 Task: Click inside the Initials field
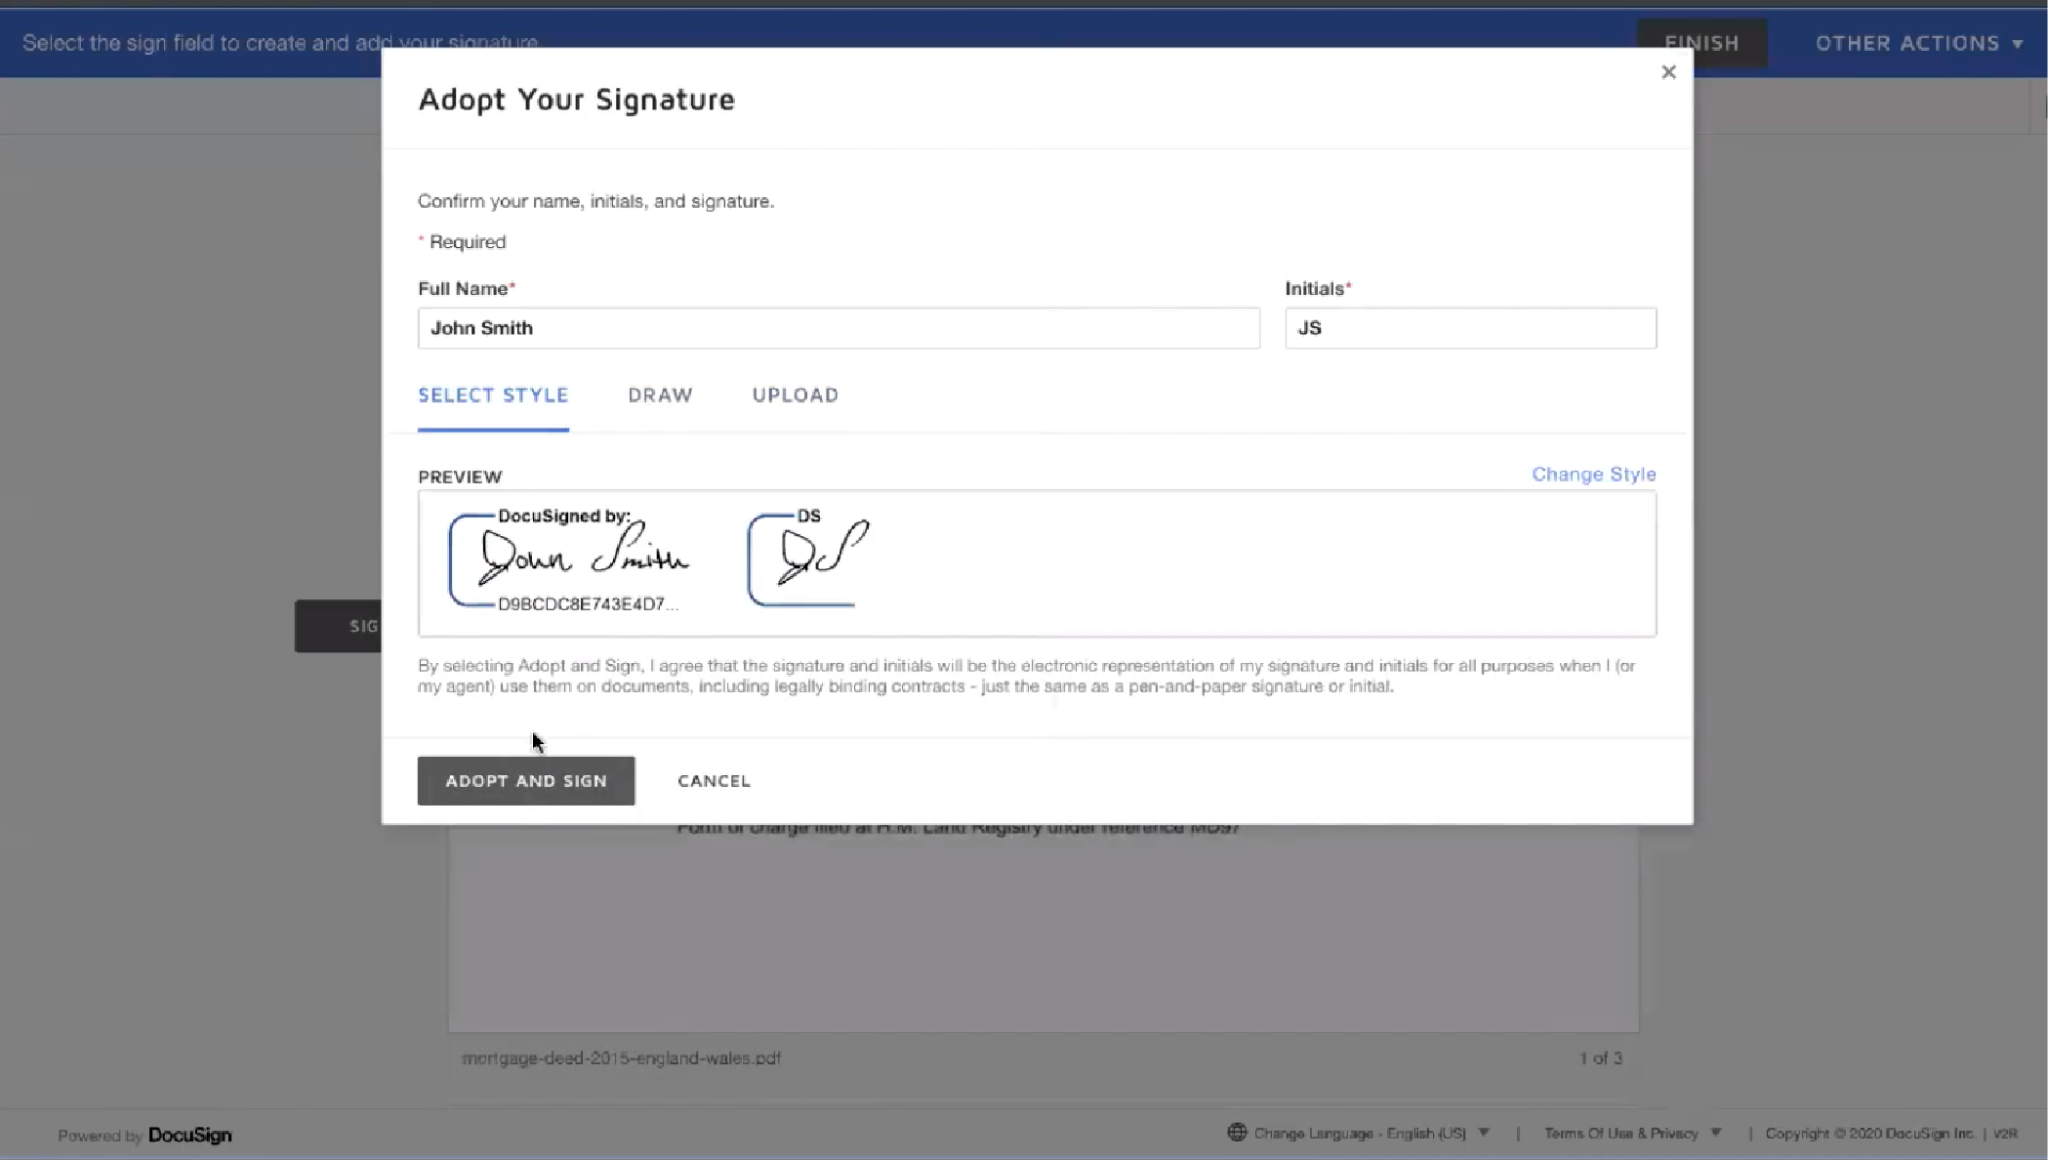coord(1469,328)
